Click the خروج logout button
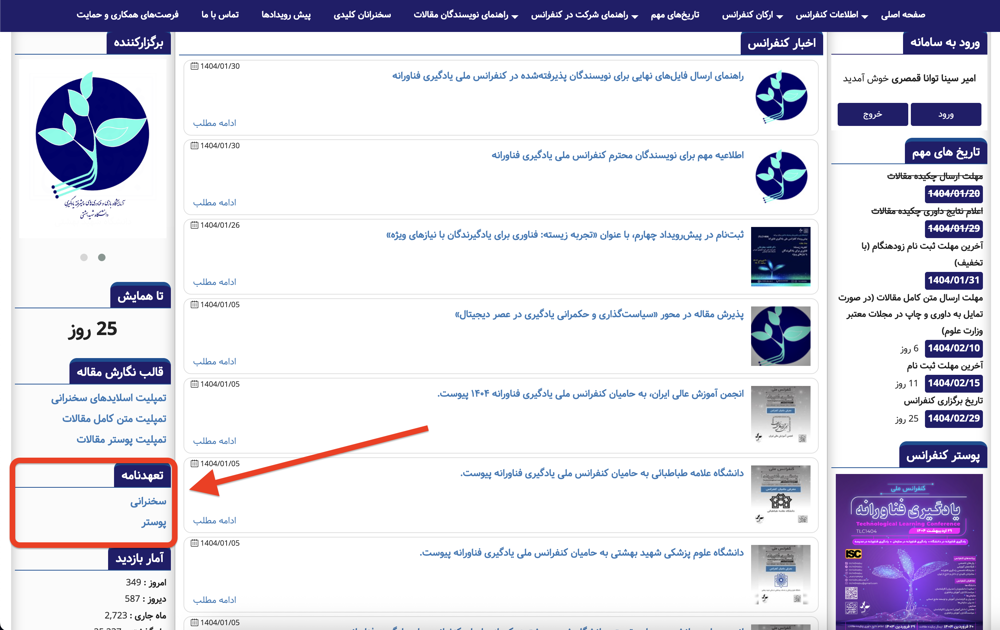1000x630 pixels. 872,114
